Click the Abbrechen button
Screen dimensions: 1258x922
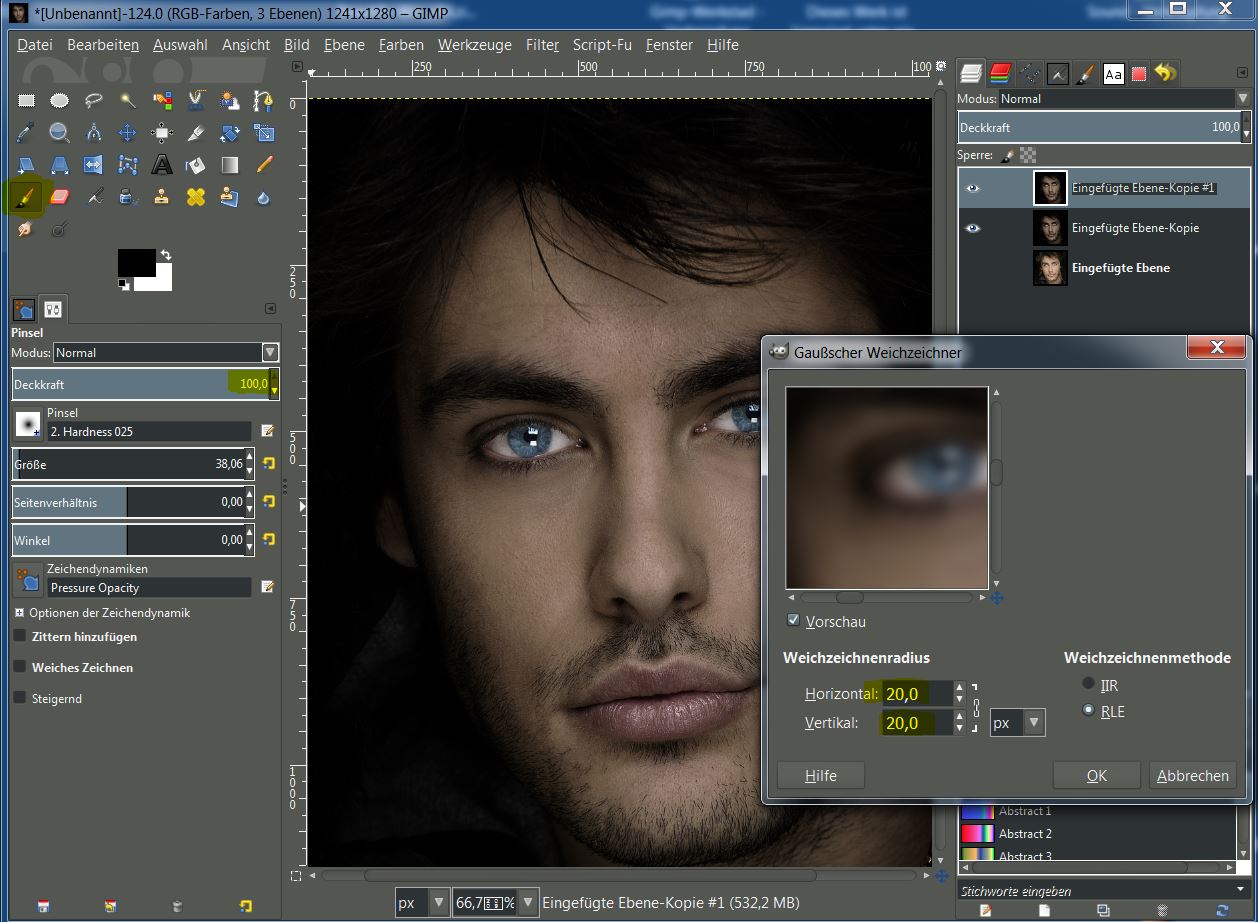click(1192, 775)
